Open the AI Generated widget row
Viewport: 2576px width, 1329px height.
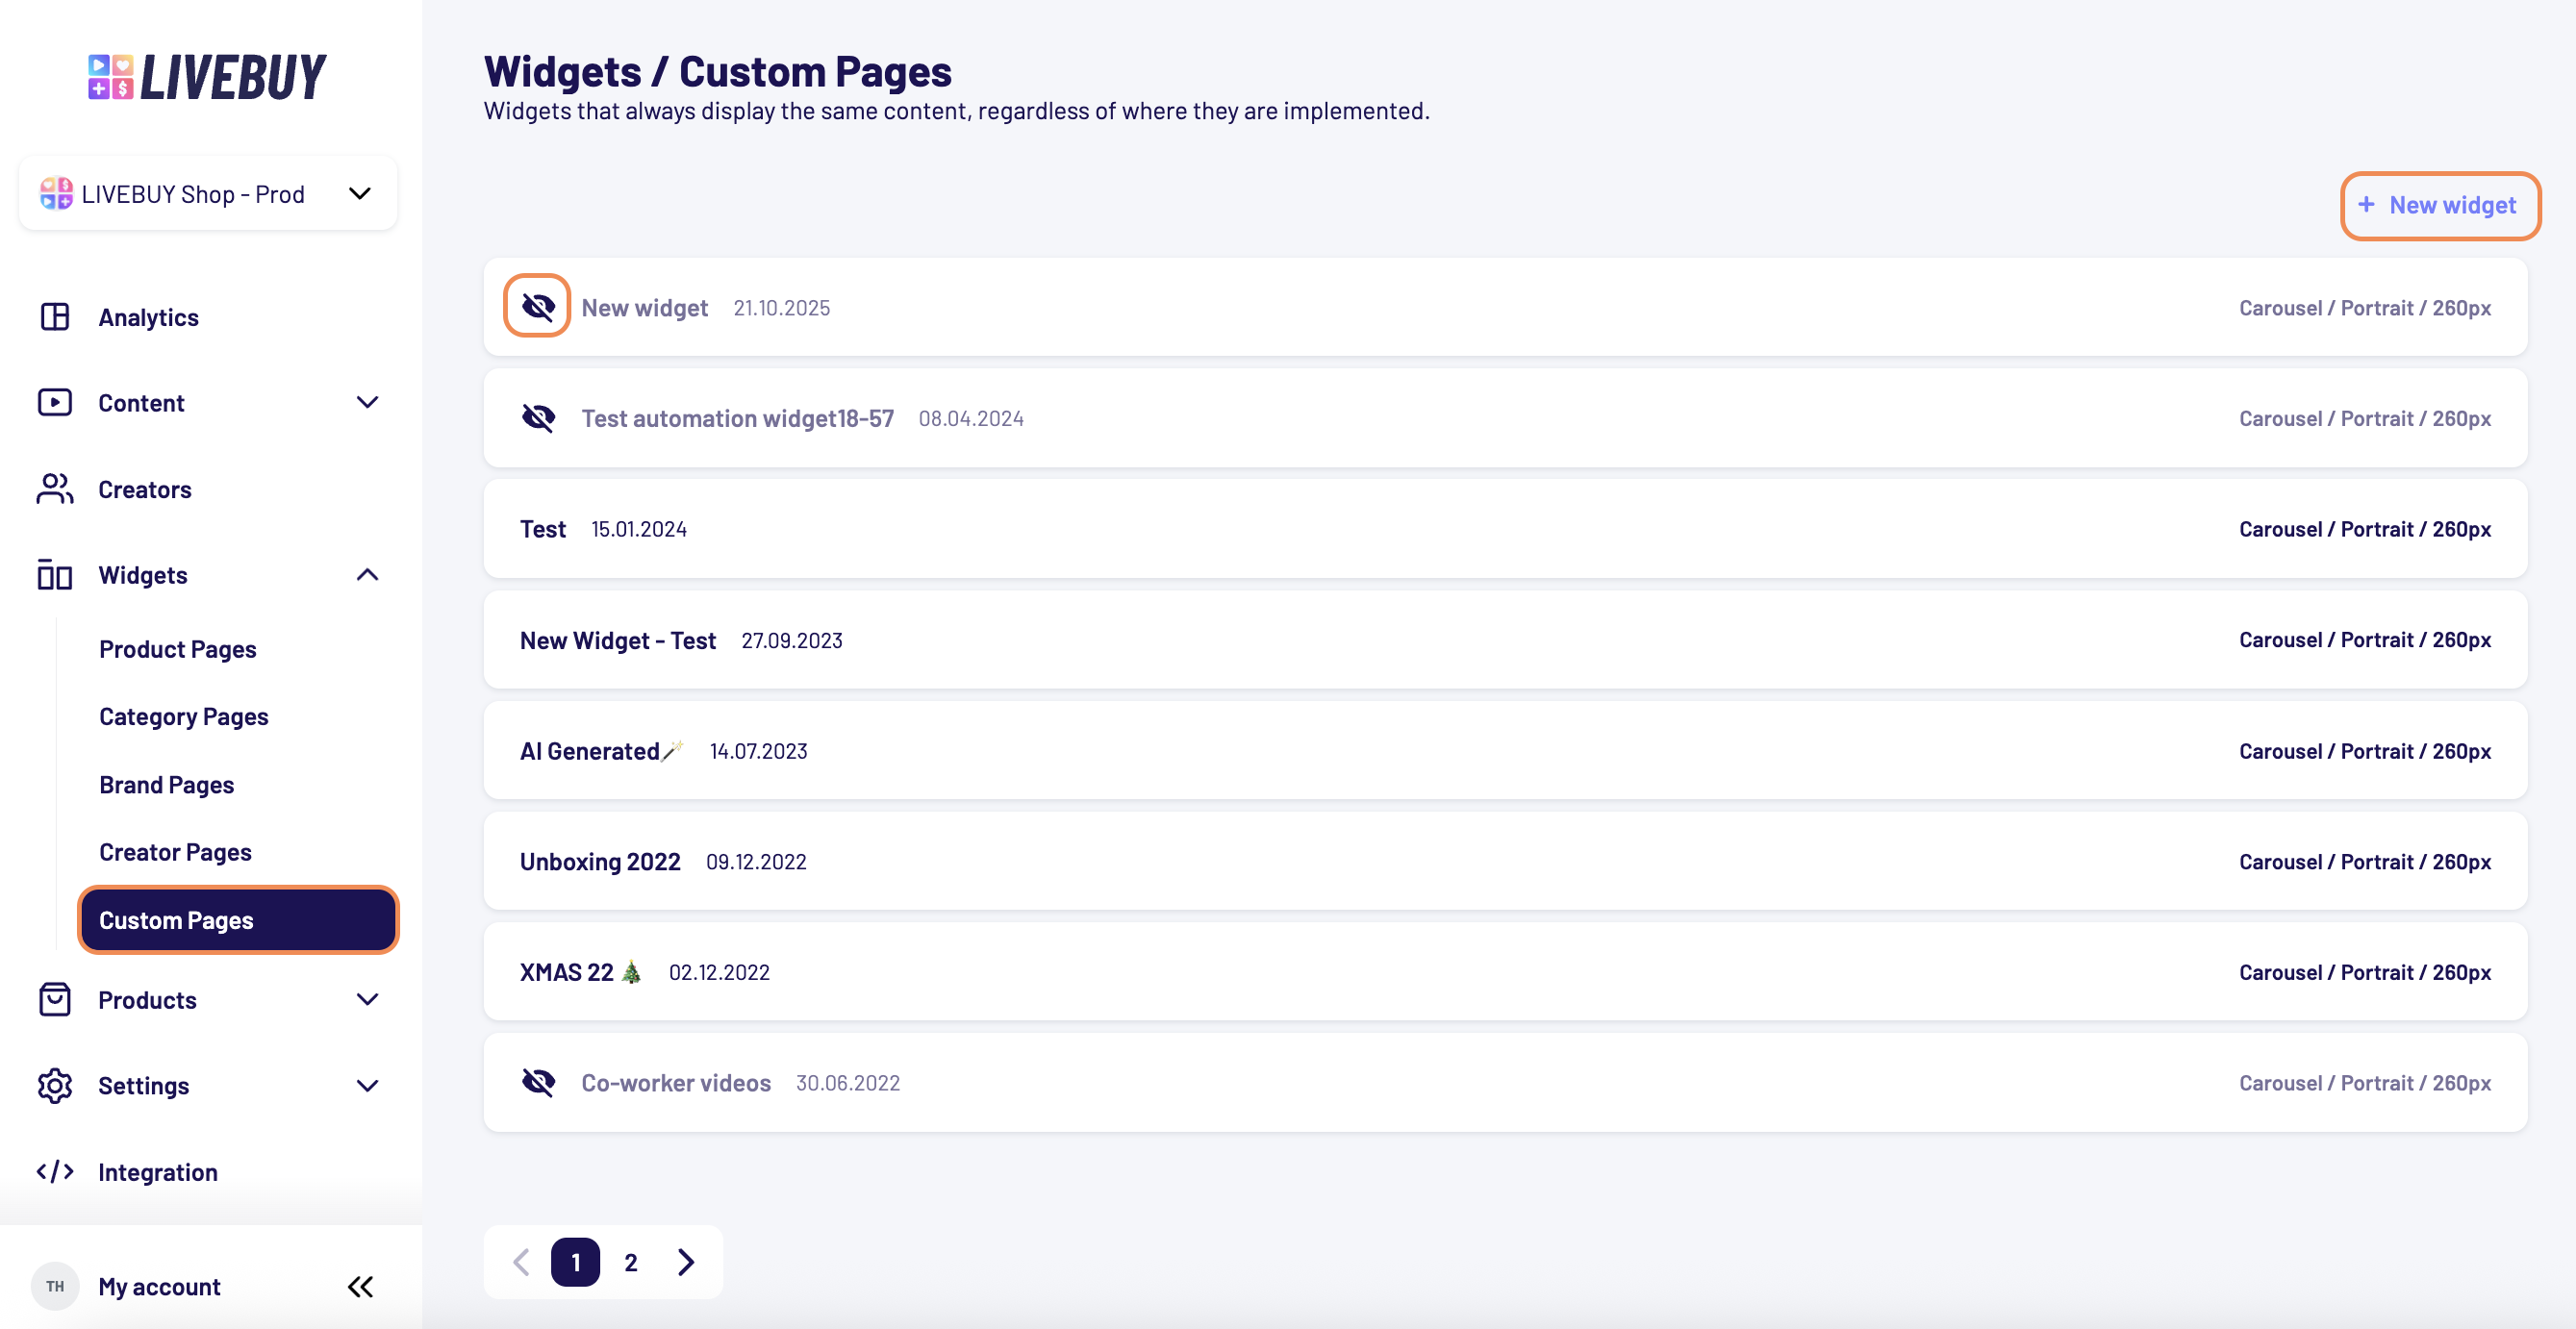point(1505,751)
